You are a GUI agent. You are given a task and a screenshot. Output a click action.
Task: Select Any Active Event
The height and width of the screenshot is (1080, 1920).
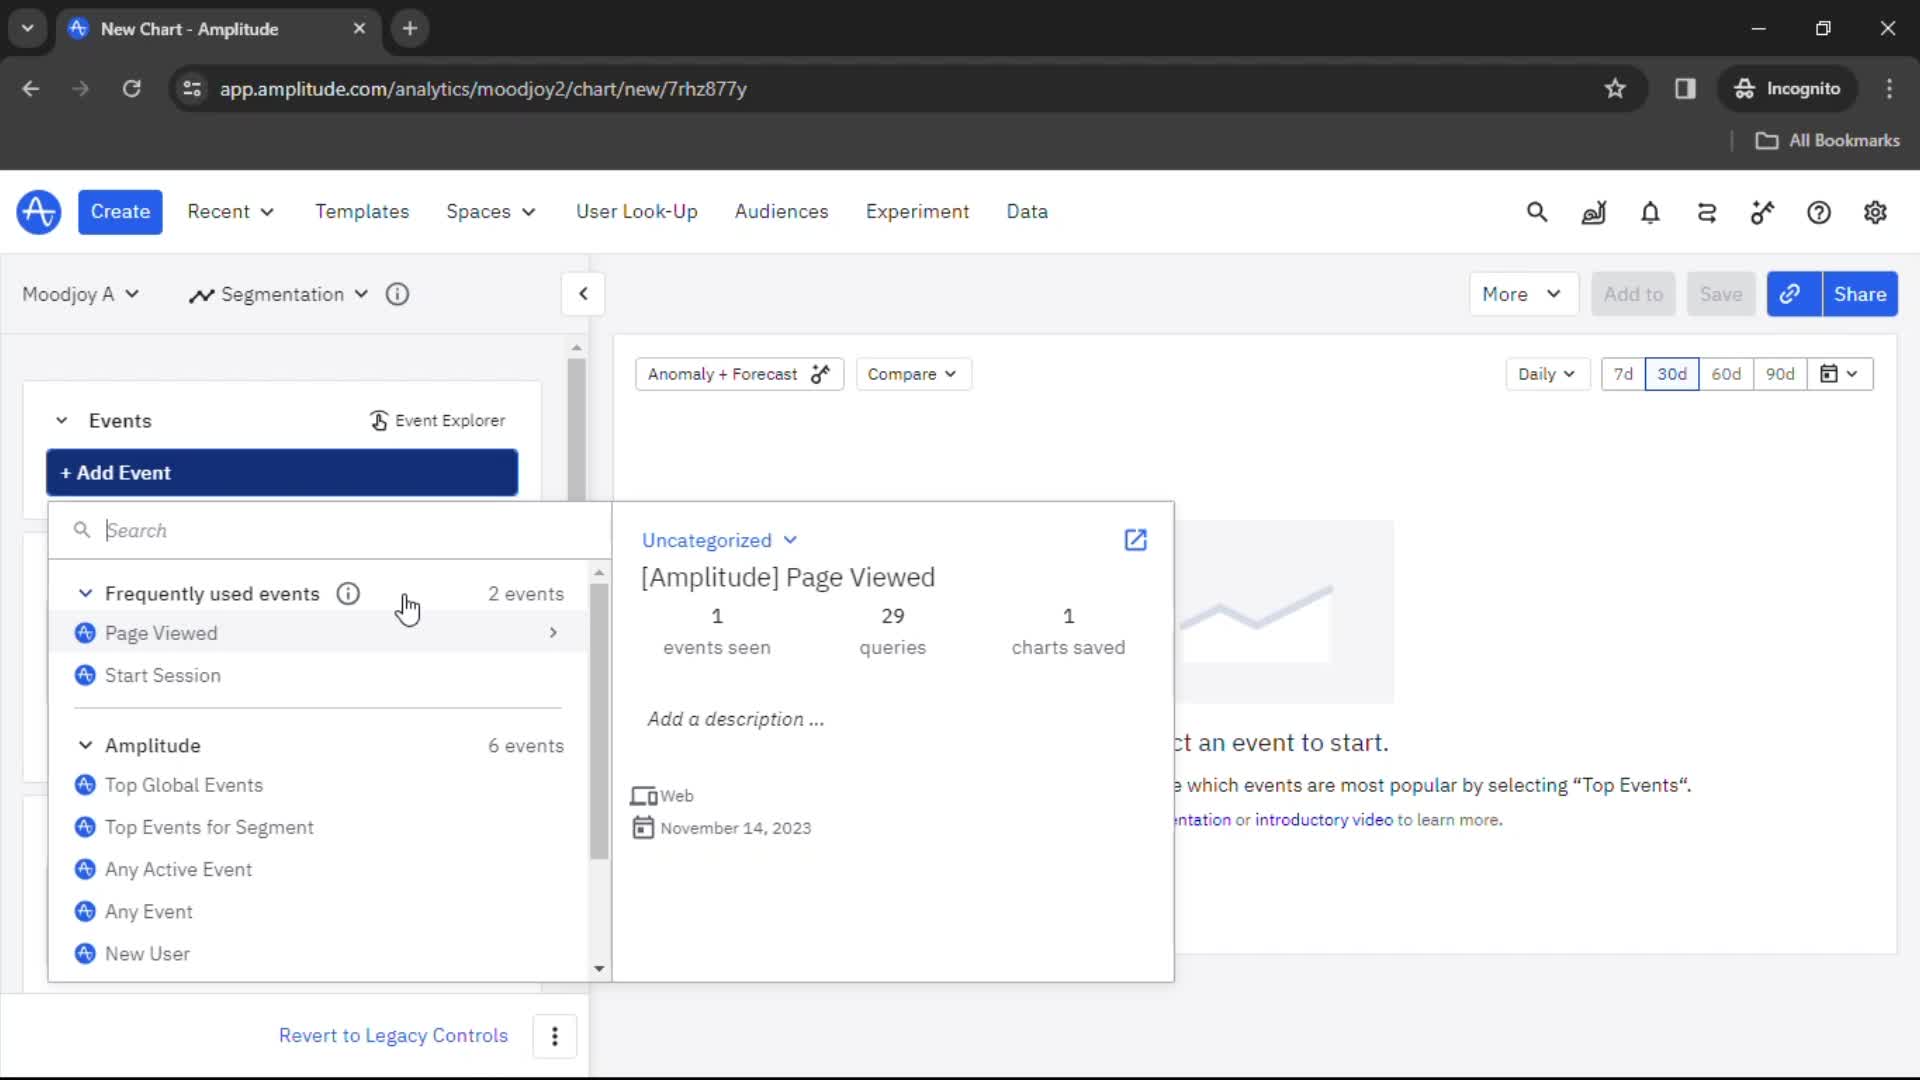click(318, 870)
